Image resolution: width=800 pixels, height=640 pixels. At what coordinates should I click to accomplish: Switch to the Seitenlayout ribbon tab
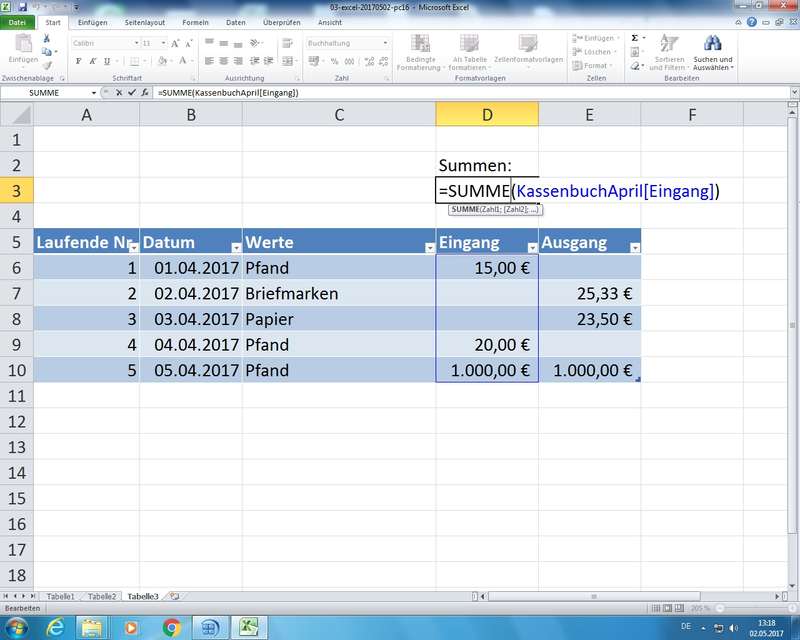click(x=145, y=22)
